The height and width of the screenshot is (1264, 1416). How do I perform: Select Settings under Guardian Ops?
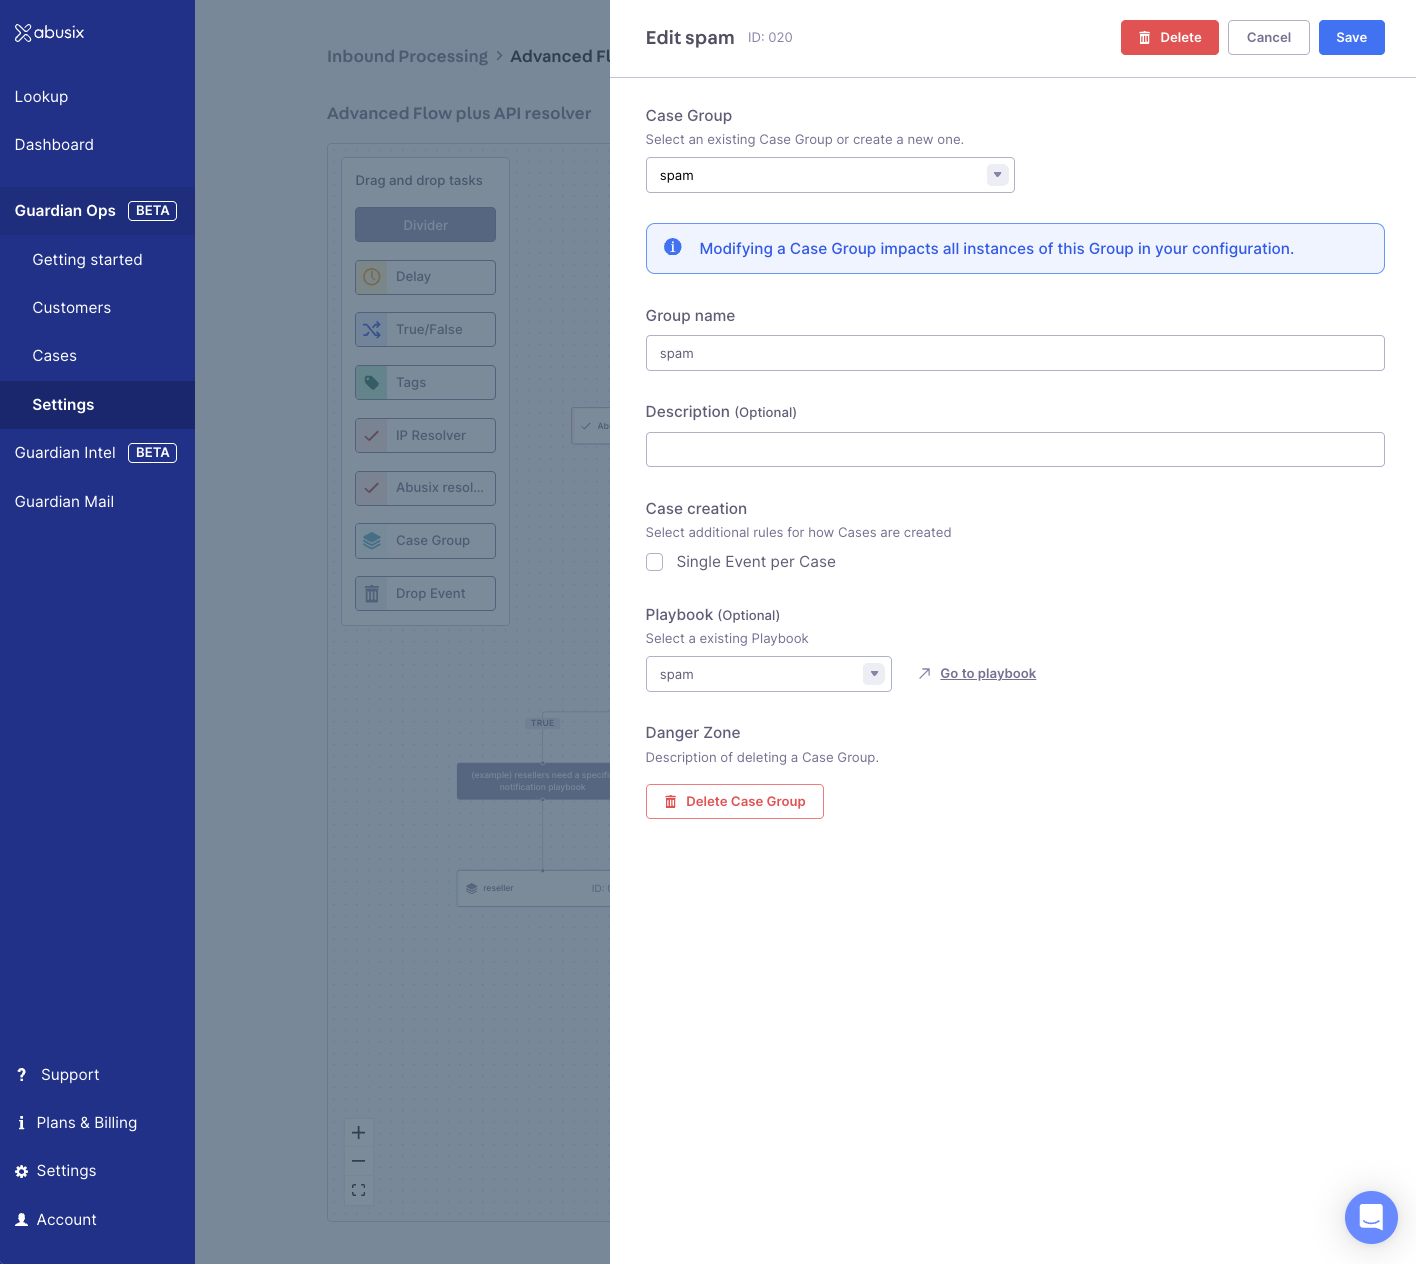click(x=97, y=405)
